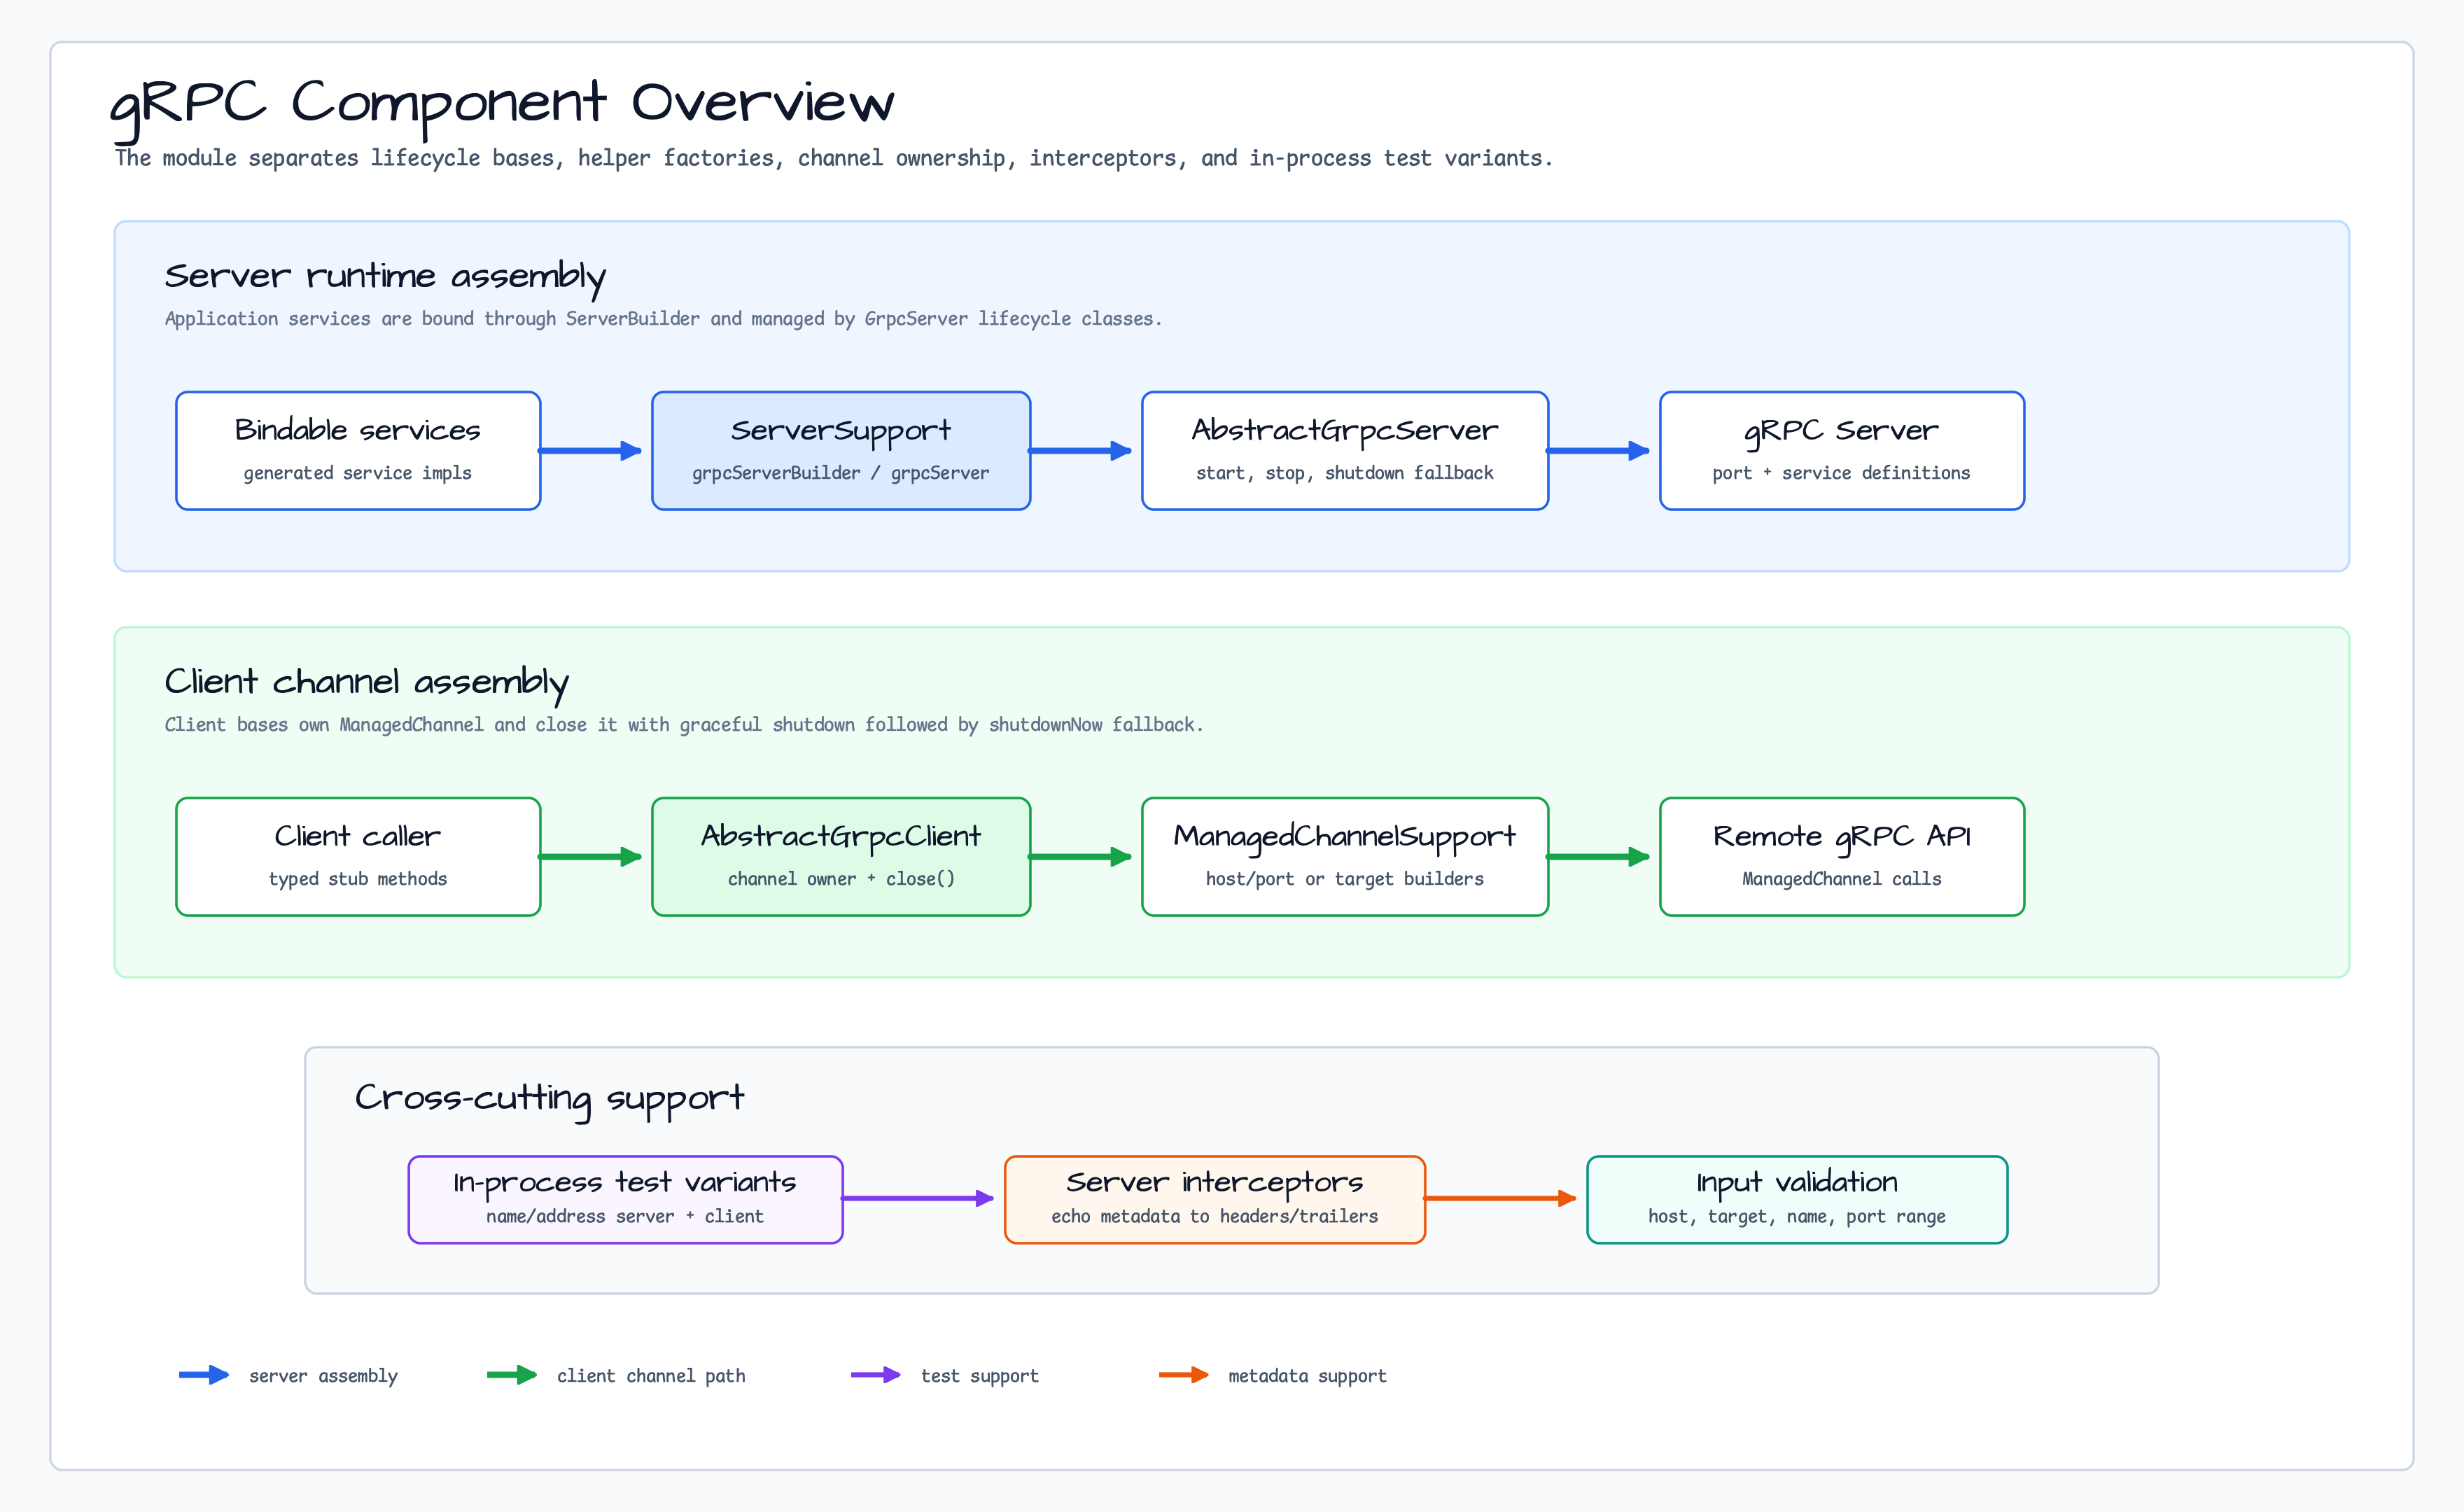The height and width of the screenshot is (1512, 2464).
Task: Click purple arrow leaving In-process test variants
Action: (x=918, y=1198)
